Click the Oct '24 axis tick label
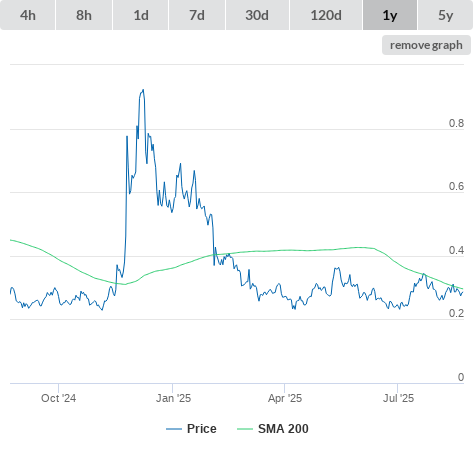The height and width of the screenshot is (455, 474). click(58, 398)
